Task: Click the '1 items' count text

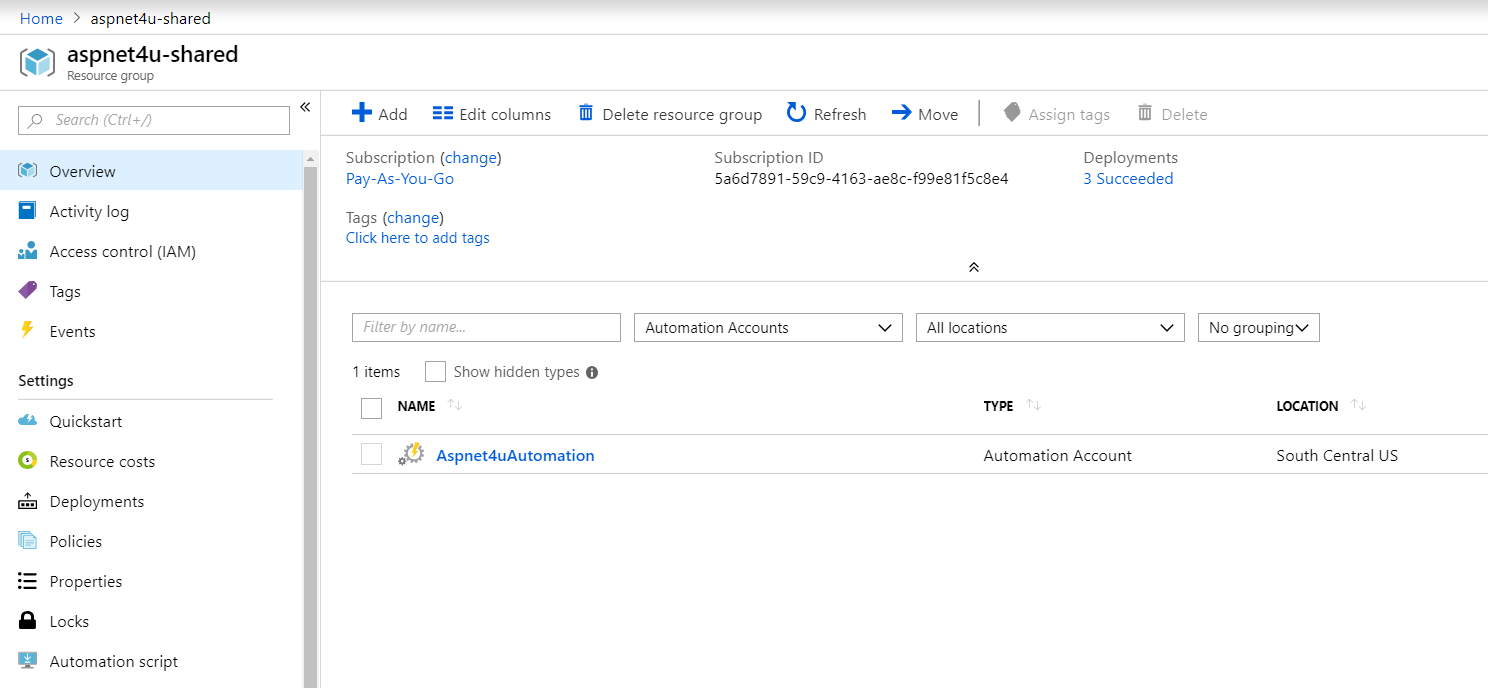Action: point(376,372)
